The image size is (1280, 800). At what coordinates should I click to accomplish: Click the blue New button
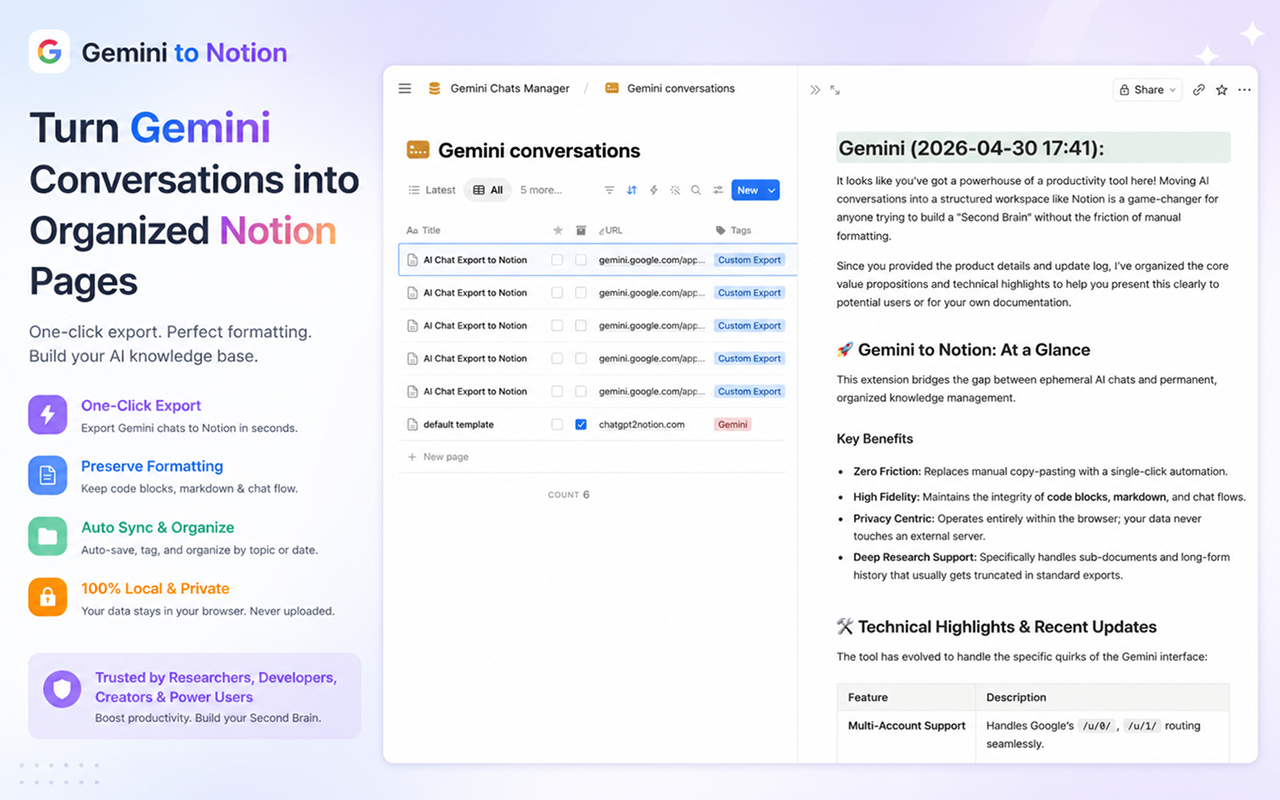click(x=748, y=190)
